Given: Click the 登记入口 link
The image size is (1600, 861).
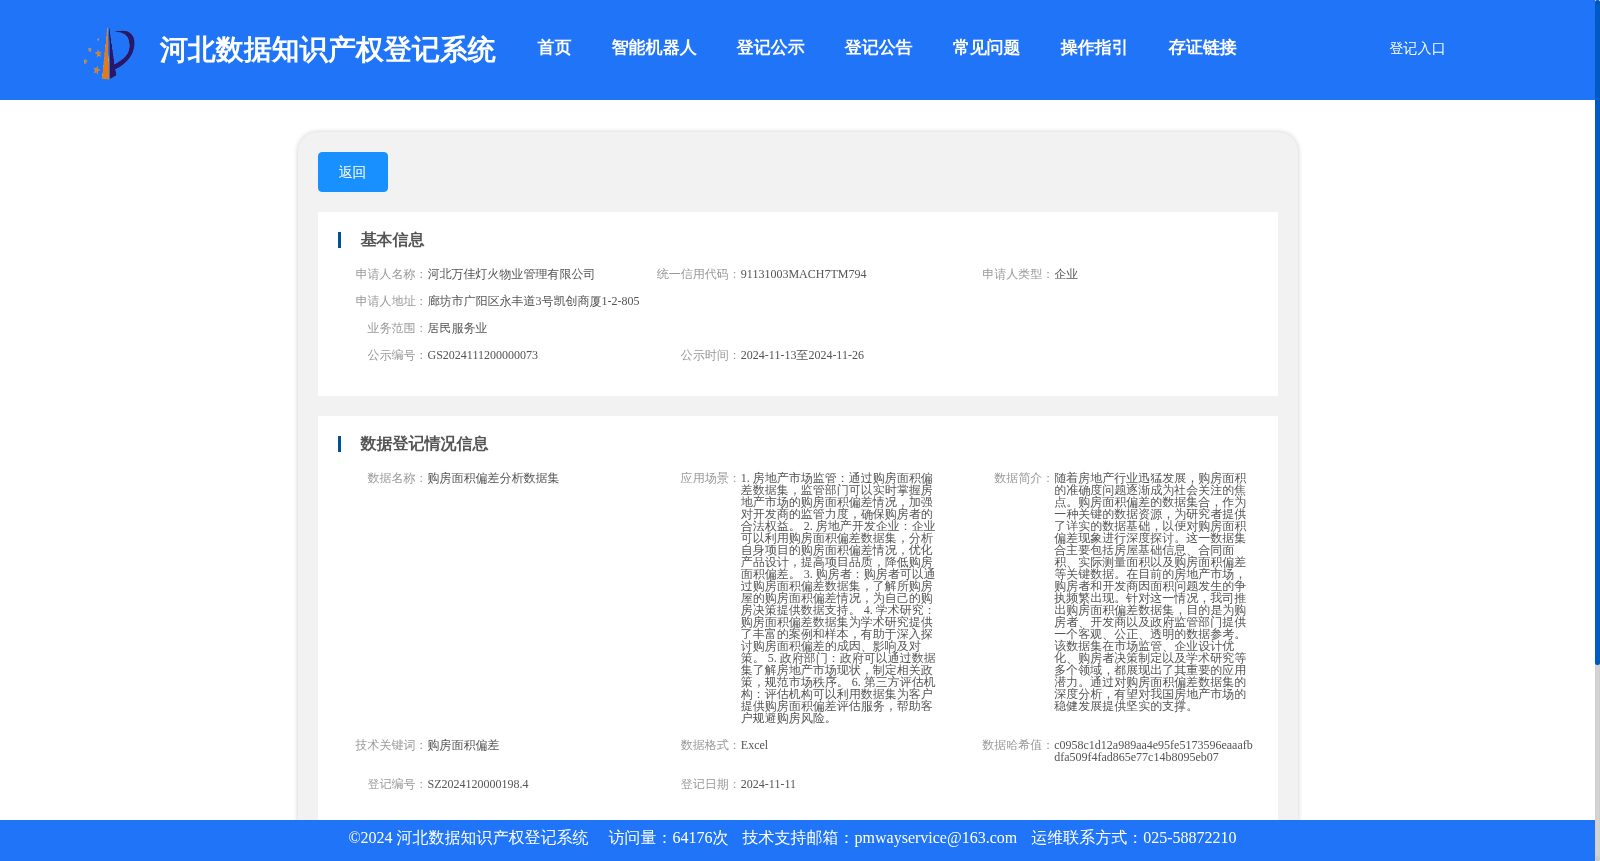Looking at the screenshot, I should coord(1417,48).
